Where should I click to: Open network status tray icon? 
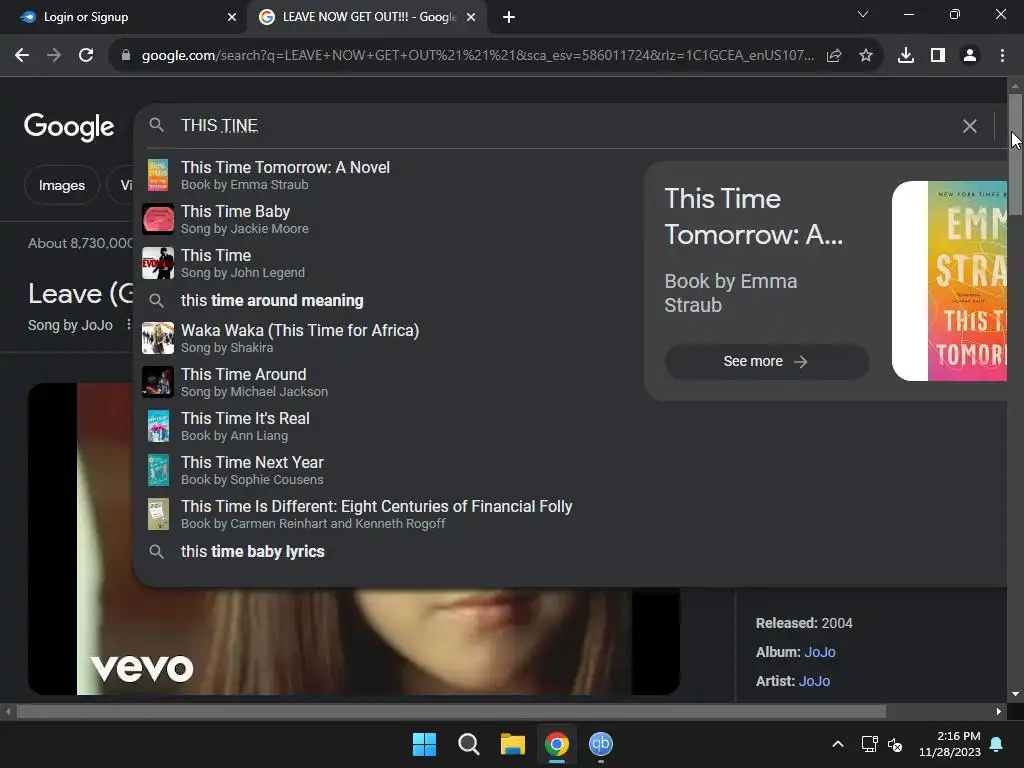coord(869,744)
